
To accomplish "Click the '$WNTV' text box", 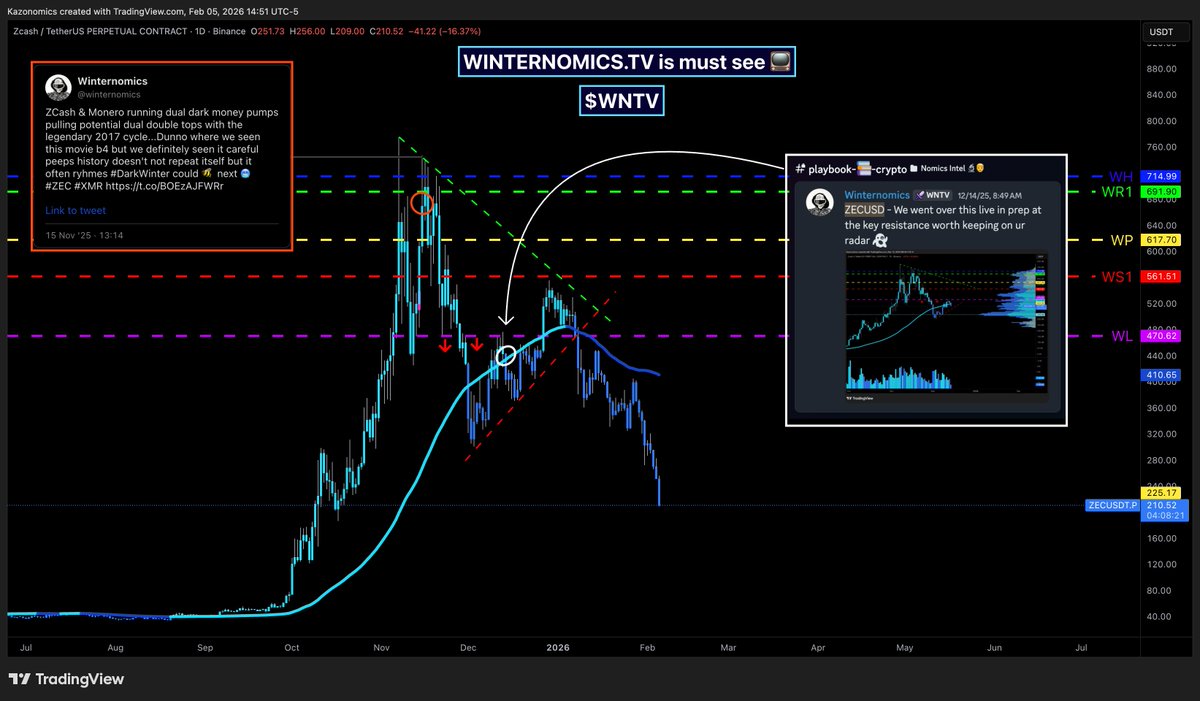I will [x=622, y=100].
